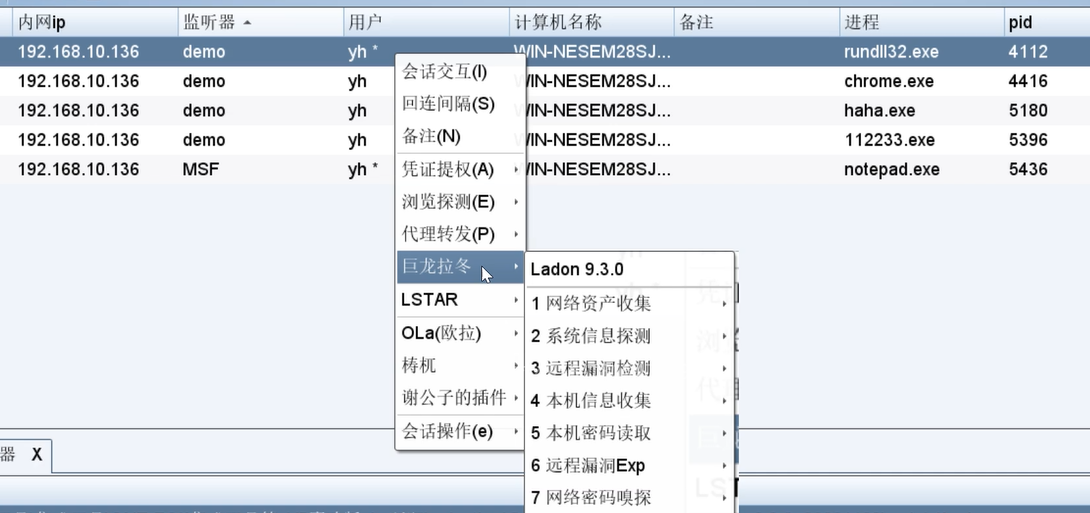
Task: Choose 备注(N) in context menu
Action: pos(431,136)
